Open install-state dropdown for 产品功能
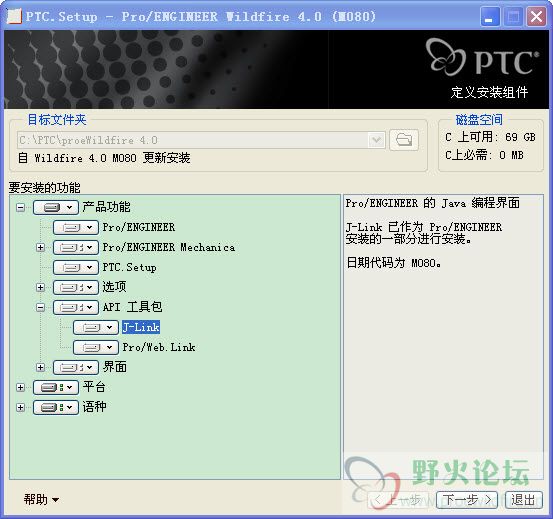The image size is (553, 519). (56, 207)
